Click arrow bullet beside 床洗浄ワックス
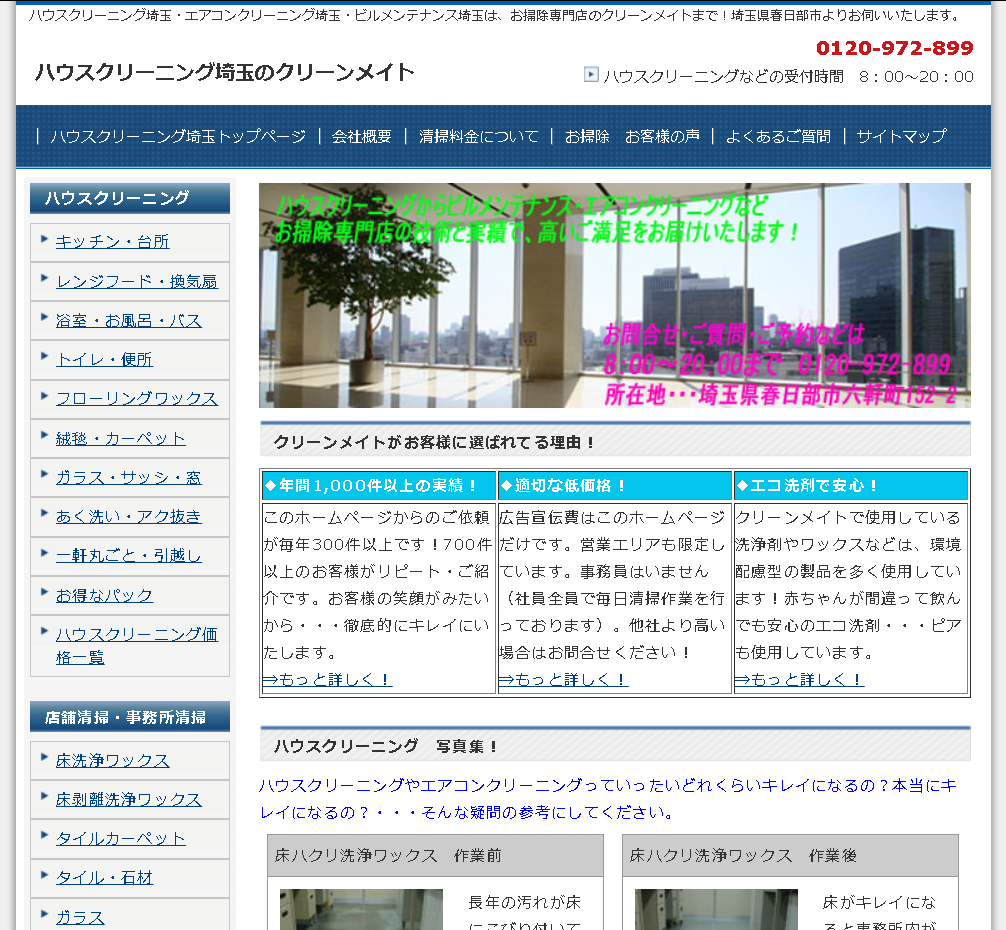Image resolution: width=1006 pixels, height=930 pixels. point(44,757)
